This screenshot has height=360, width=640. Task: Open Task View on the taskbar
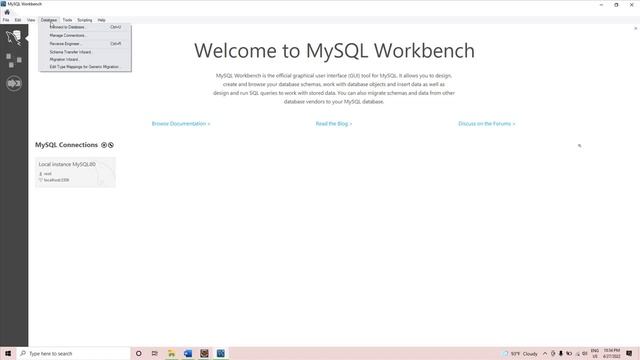point(155,353)
